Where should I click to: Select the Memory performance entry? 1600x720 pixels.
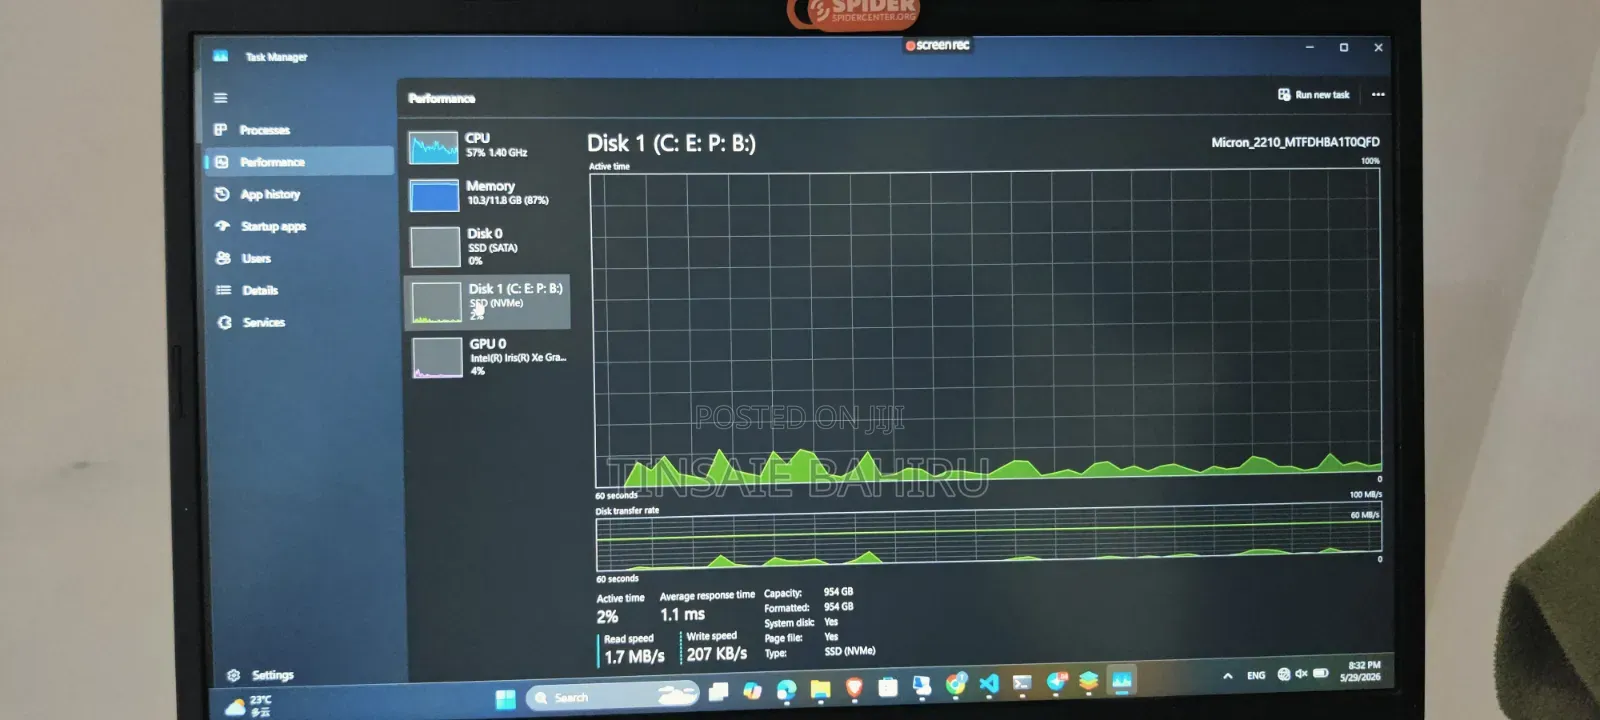(x=487, y=194)
